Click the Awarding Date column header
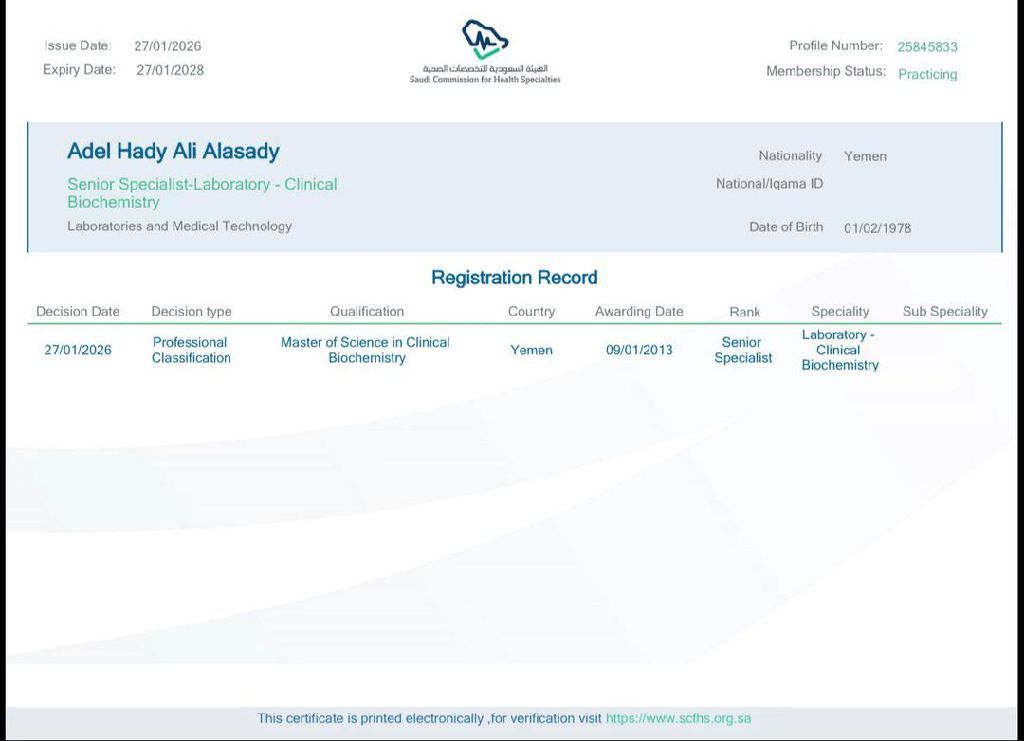The height and width of the screenshot is (741, 1024). click(639, 311)
